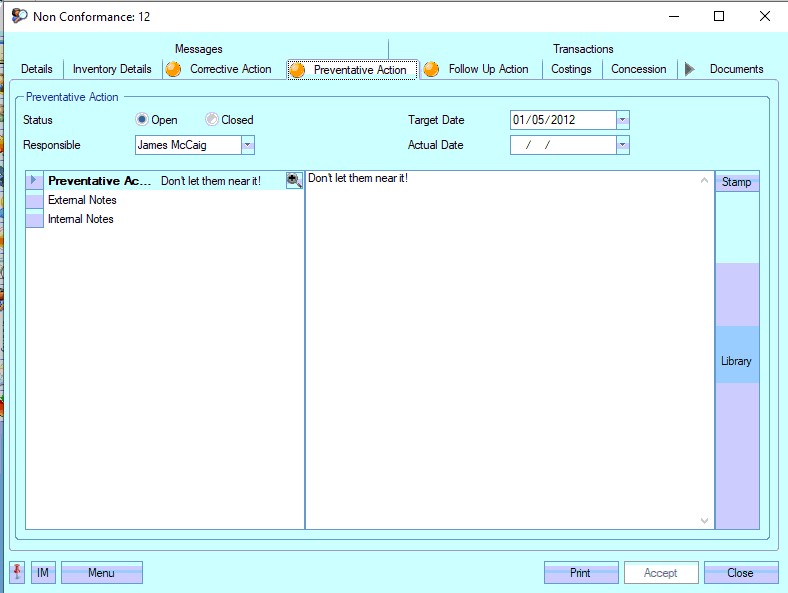Click the arrow icon beside Documents tab
Screen dimensions: 788x593
pyautogui.click(x=689, y=69)
